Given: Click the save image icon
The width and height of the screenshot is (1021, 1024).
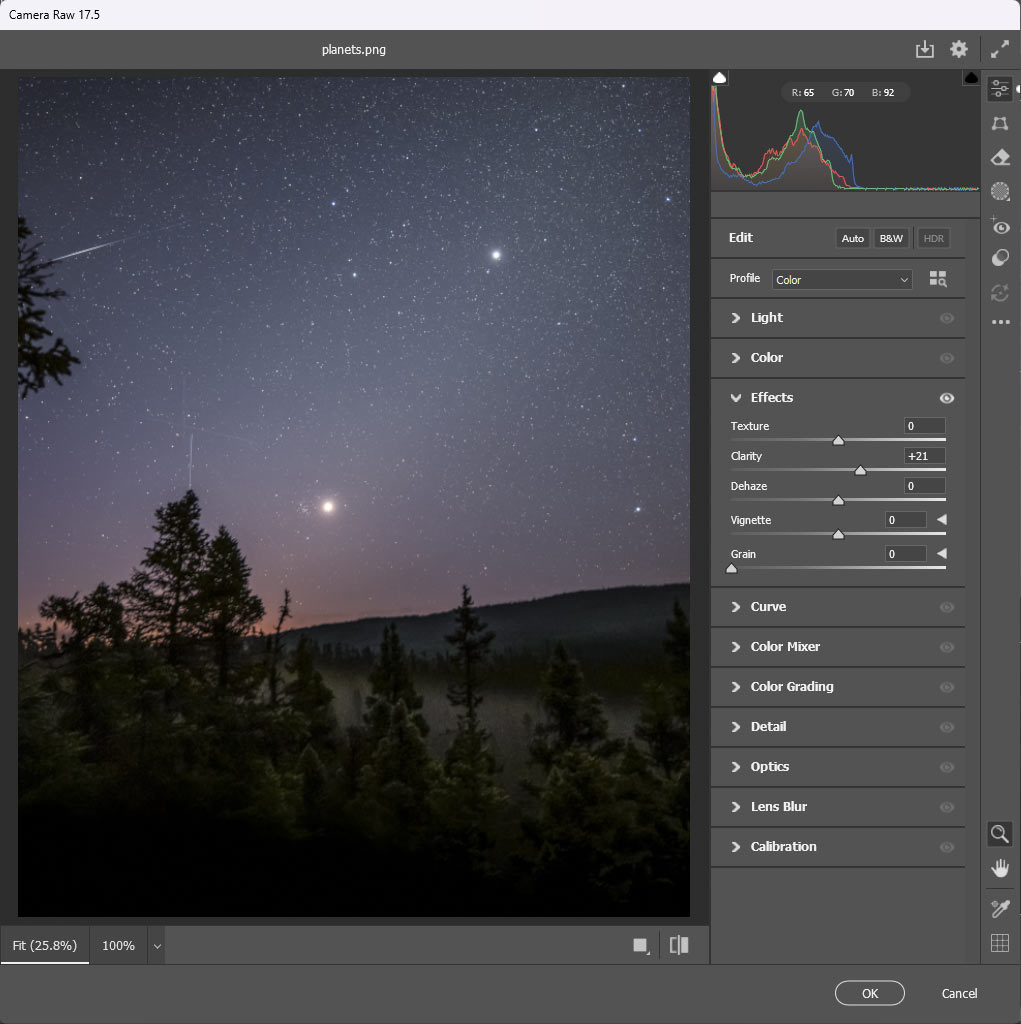Looking at the screenshot, I should pyautogui.click(x=924, y=48).
